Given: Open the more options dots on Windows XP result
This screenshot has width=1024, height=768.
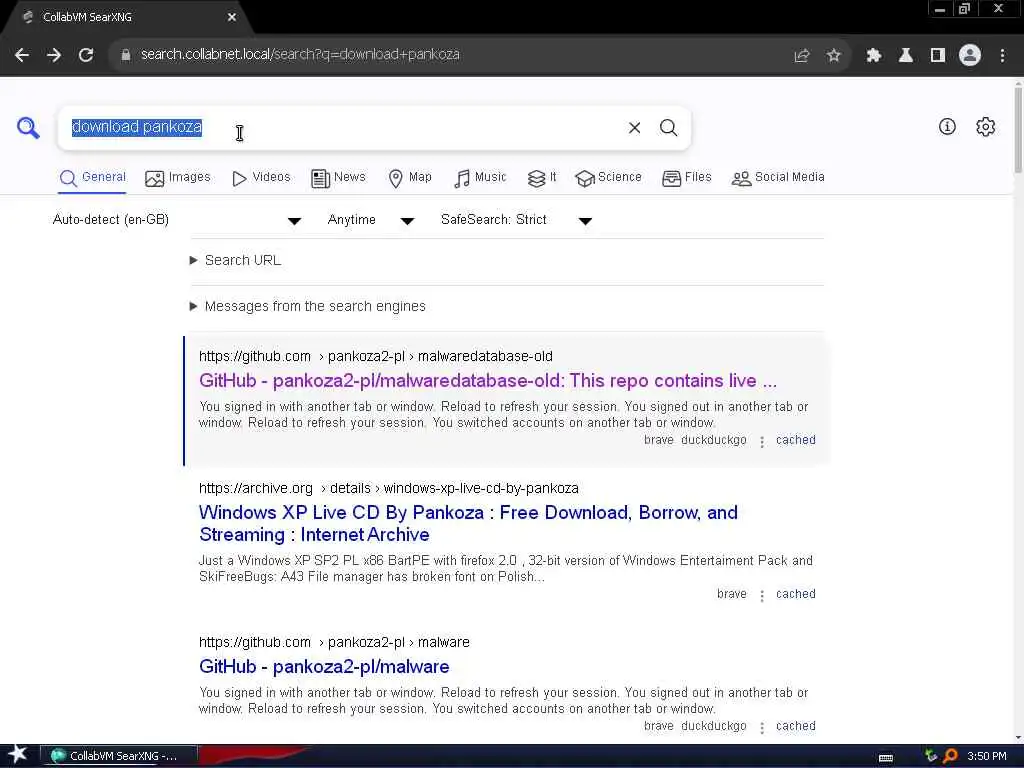Looking at the screenshot, I should tap(761, 596).
